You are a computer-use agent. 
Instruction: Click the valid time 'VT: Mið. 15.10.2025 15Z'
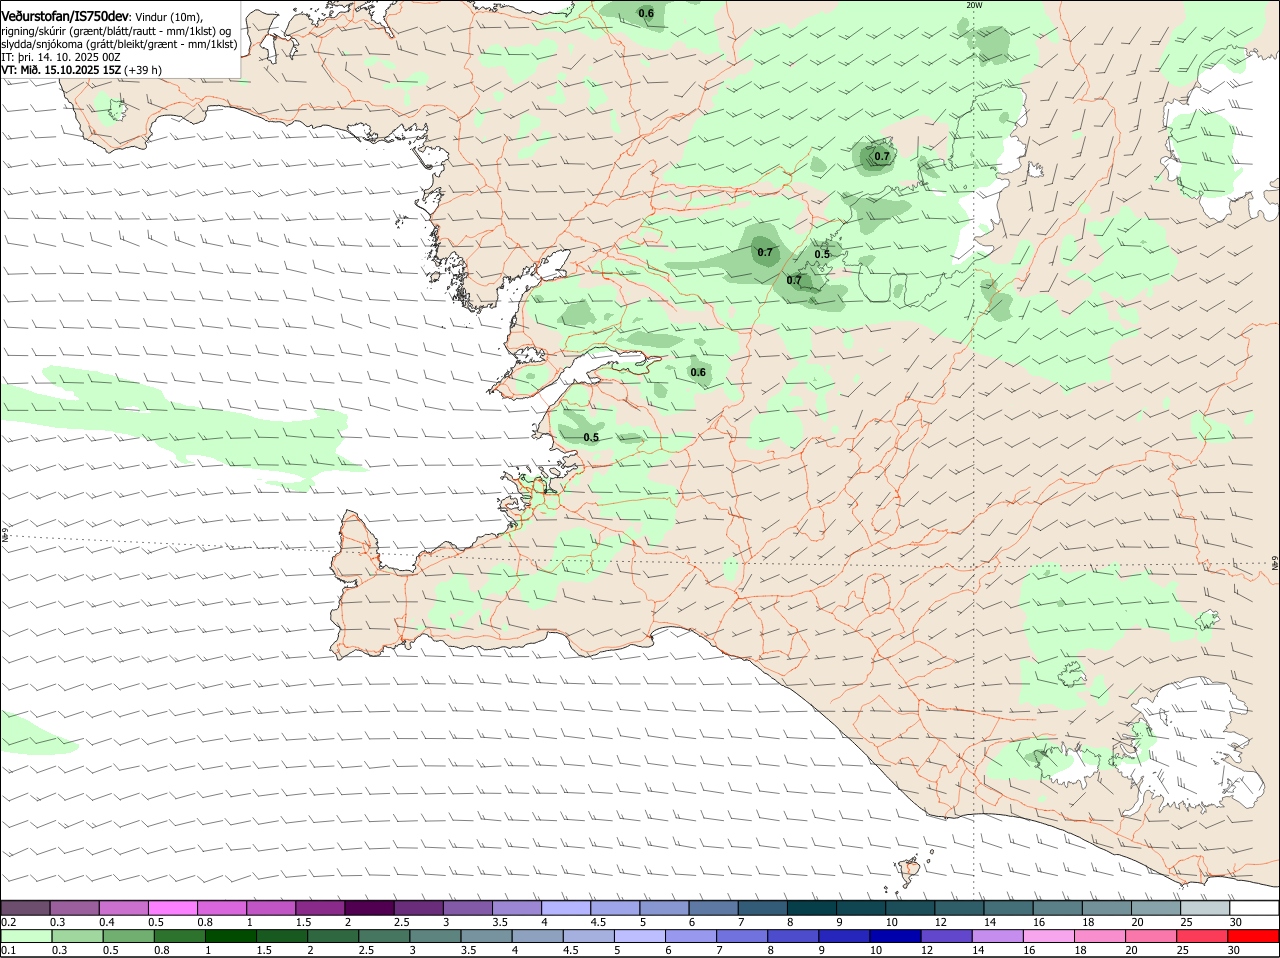61,70
